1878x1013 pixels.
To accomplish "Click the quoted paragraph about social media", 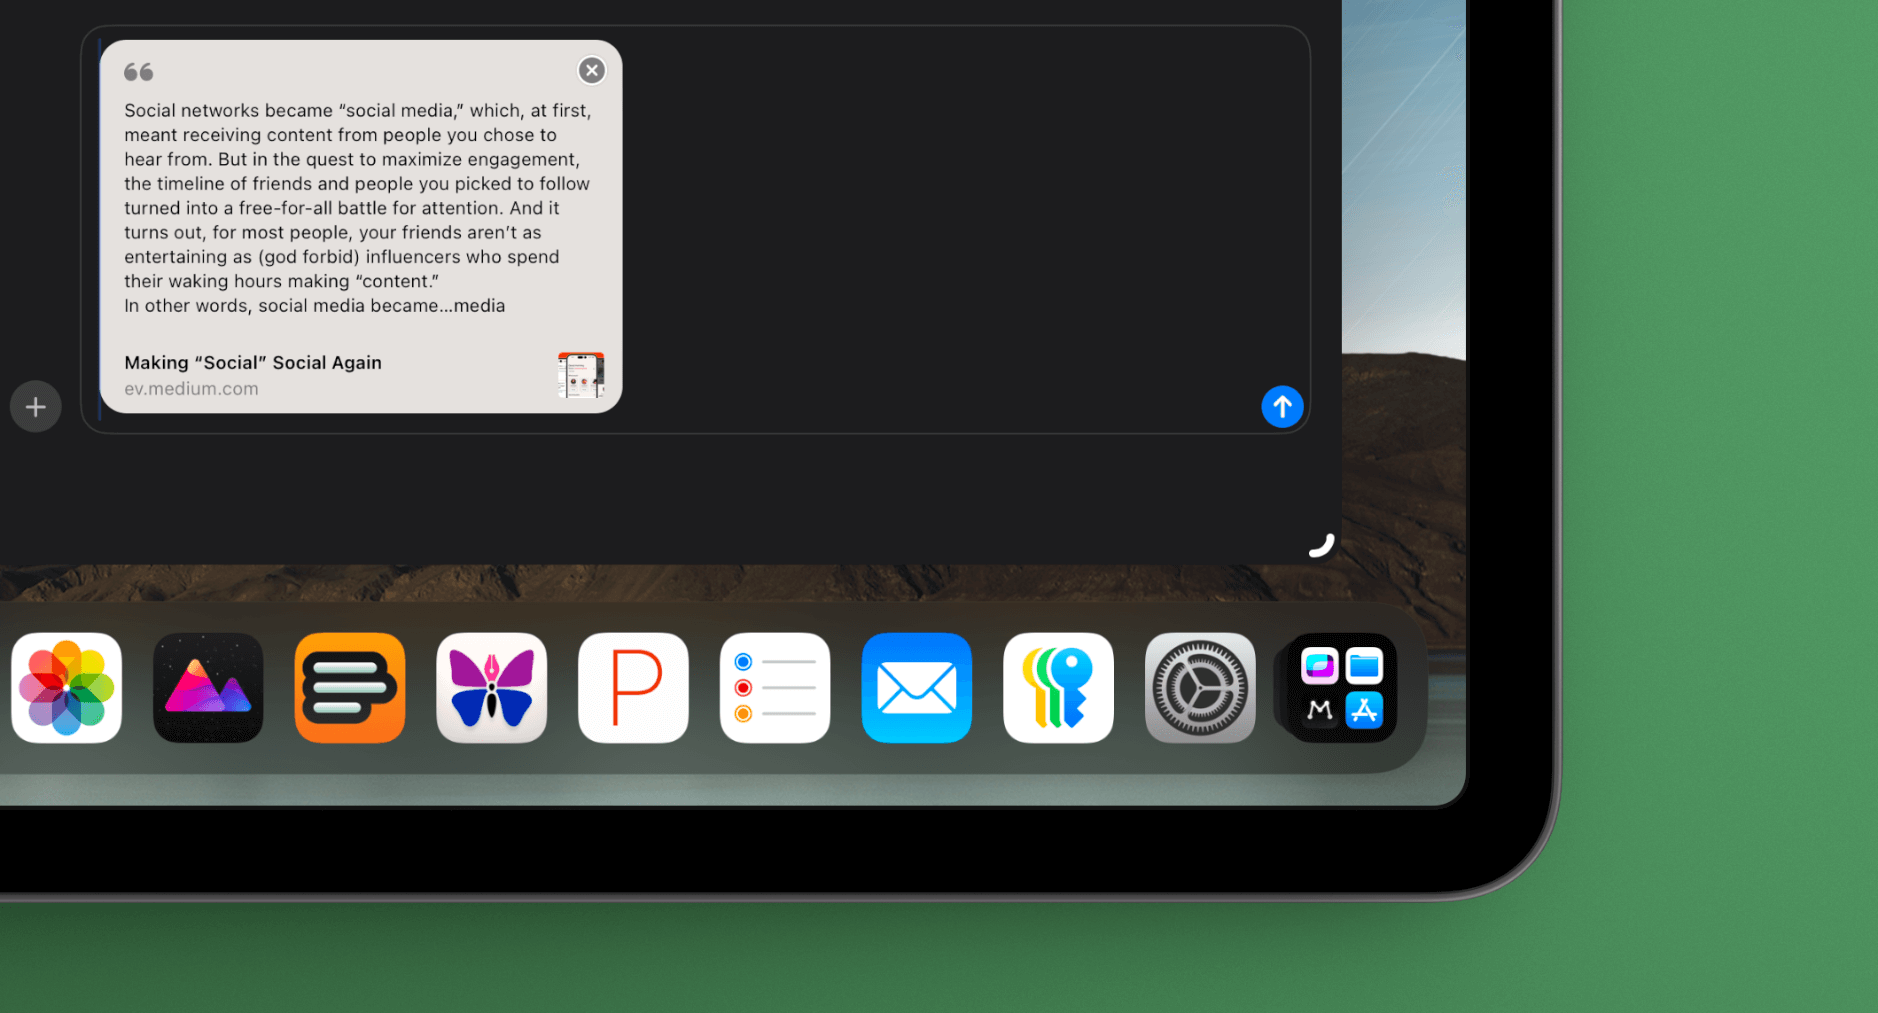I will click(x=358, y=208).
